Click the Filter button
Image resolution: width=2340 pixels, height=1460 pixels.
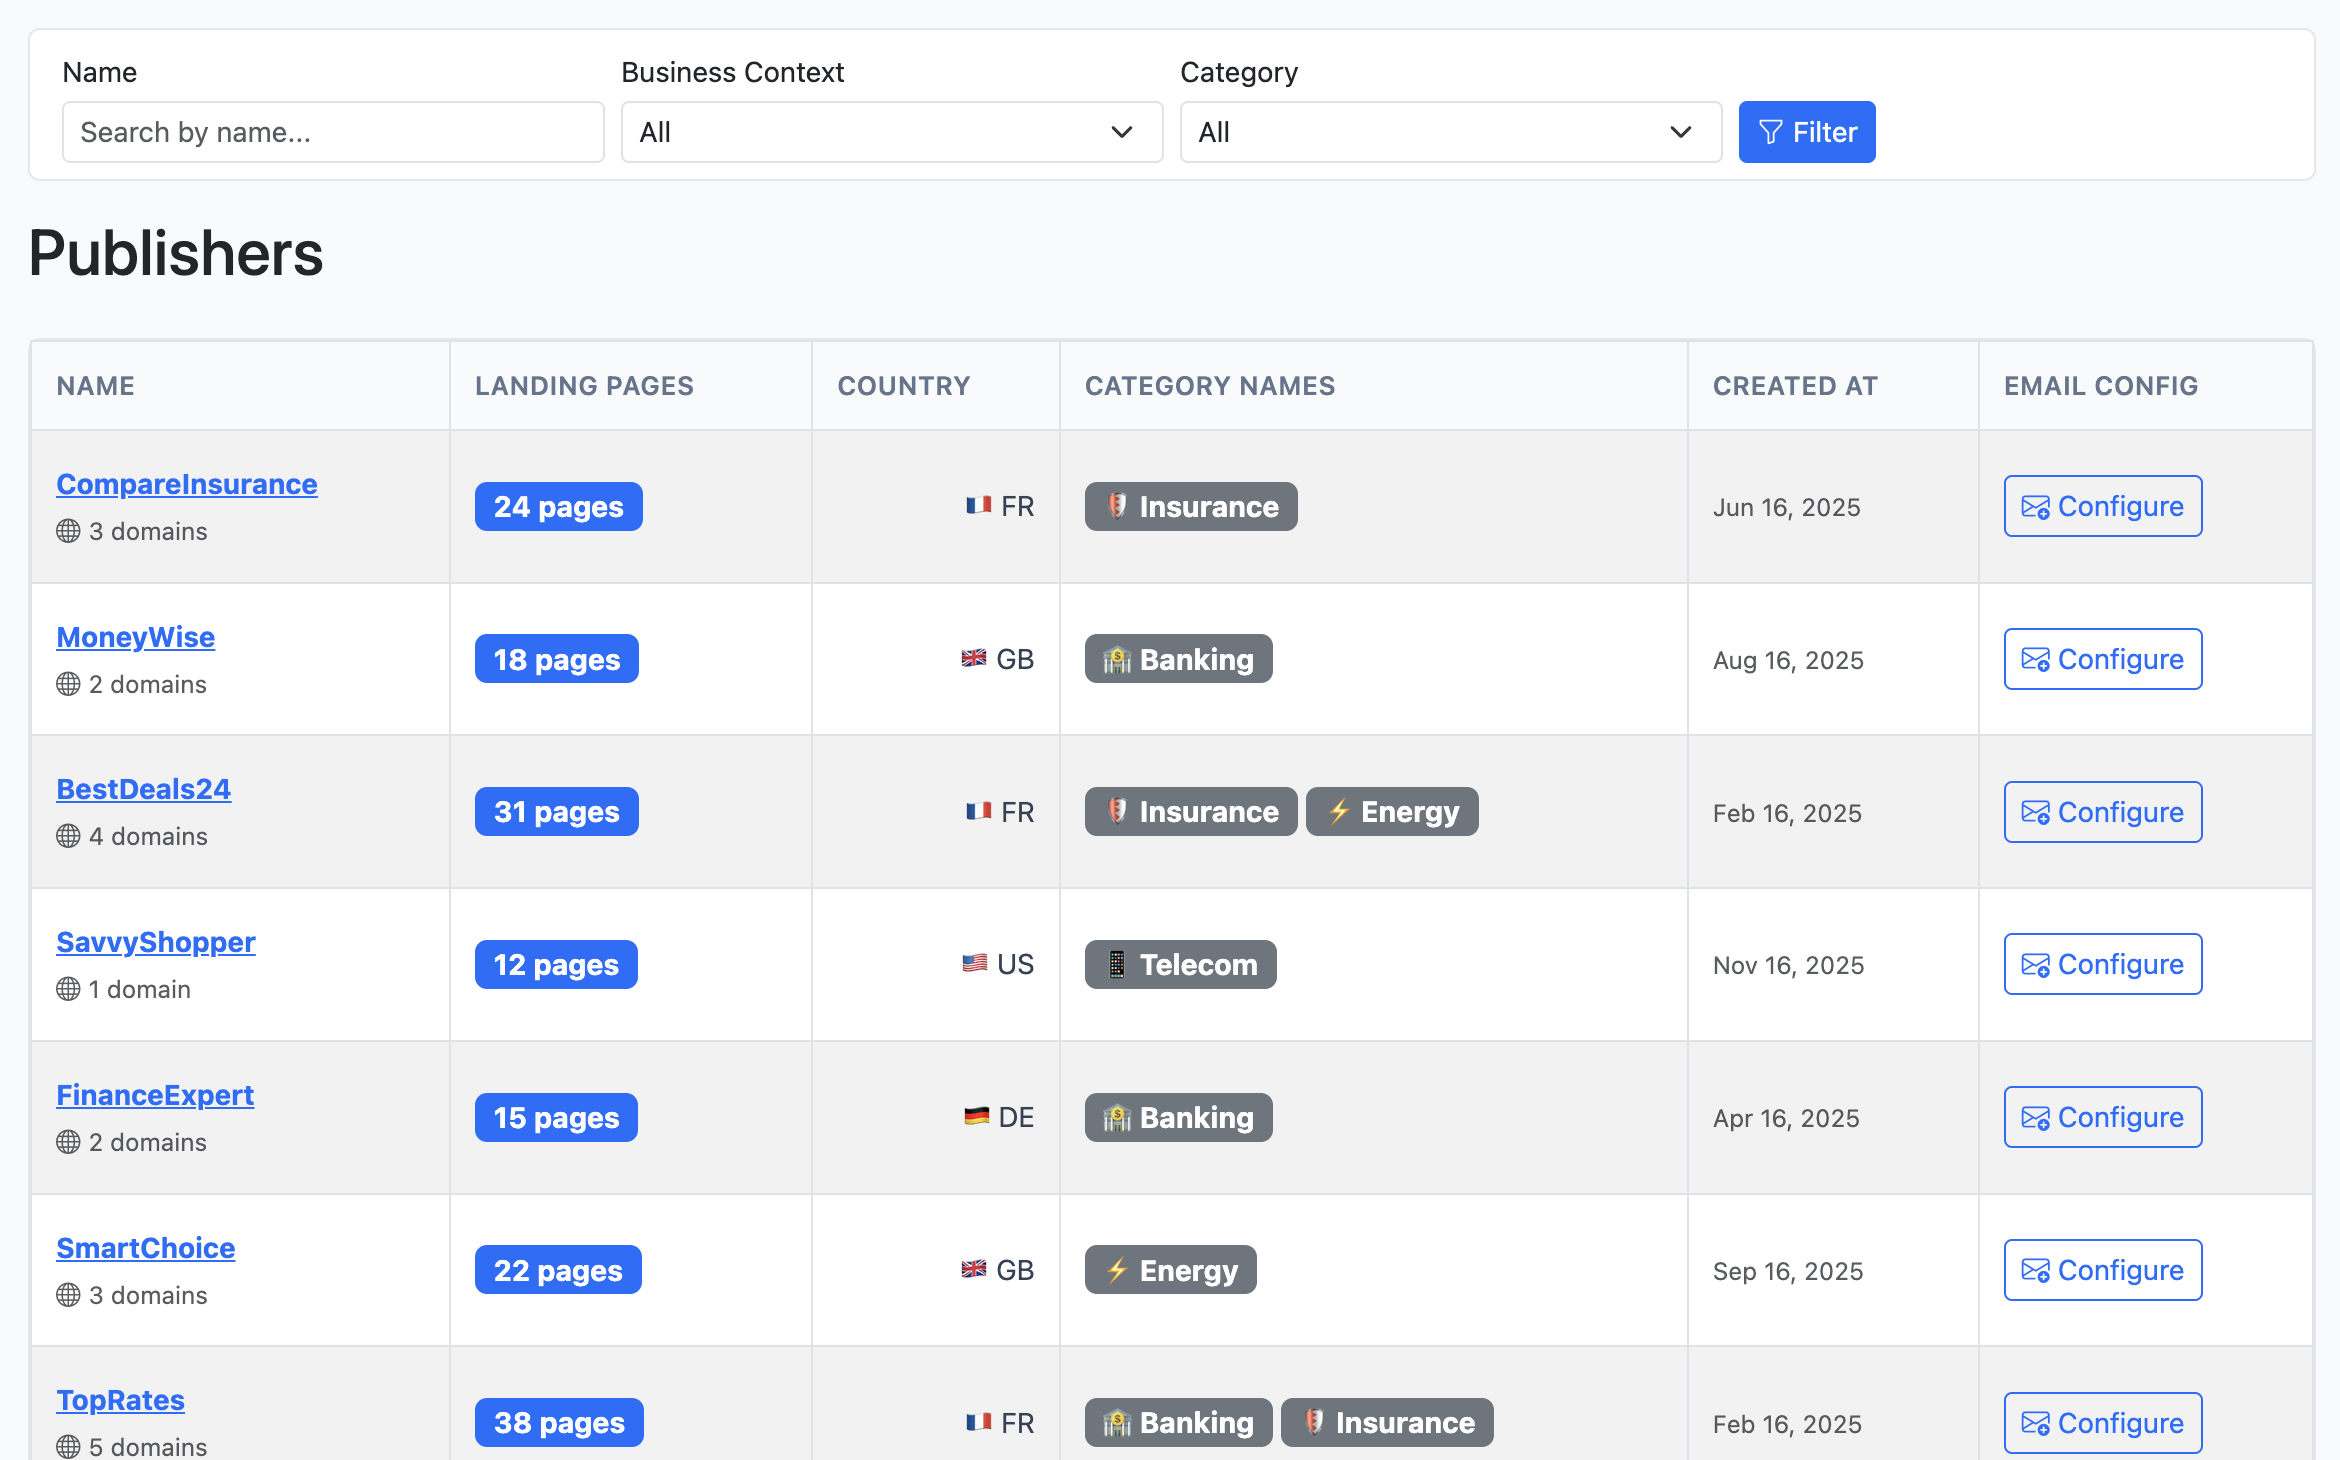pos(1807,131)
